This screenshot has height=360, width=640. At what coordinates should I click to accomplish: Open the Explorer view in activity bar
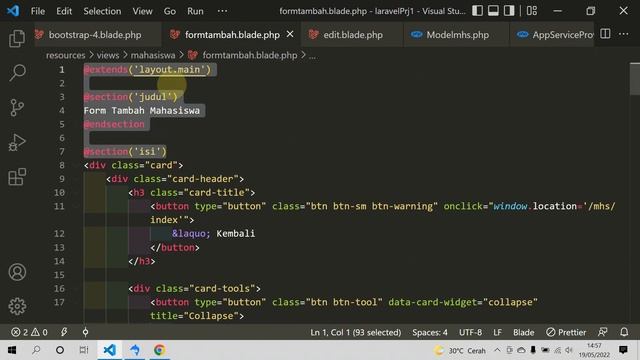(17, 38)
